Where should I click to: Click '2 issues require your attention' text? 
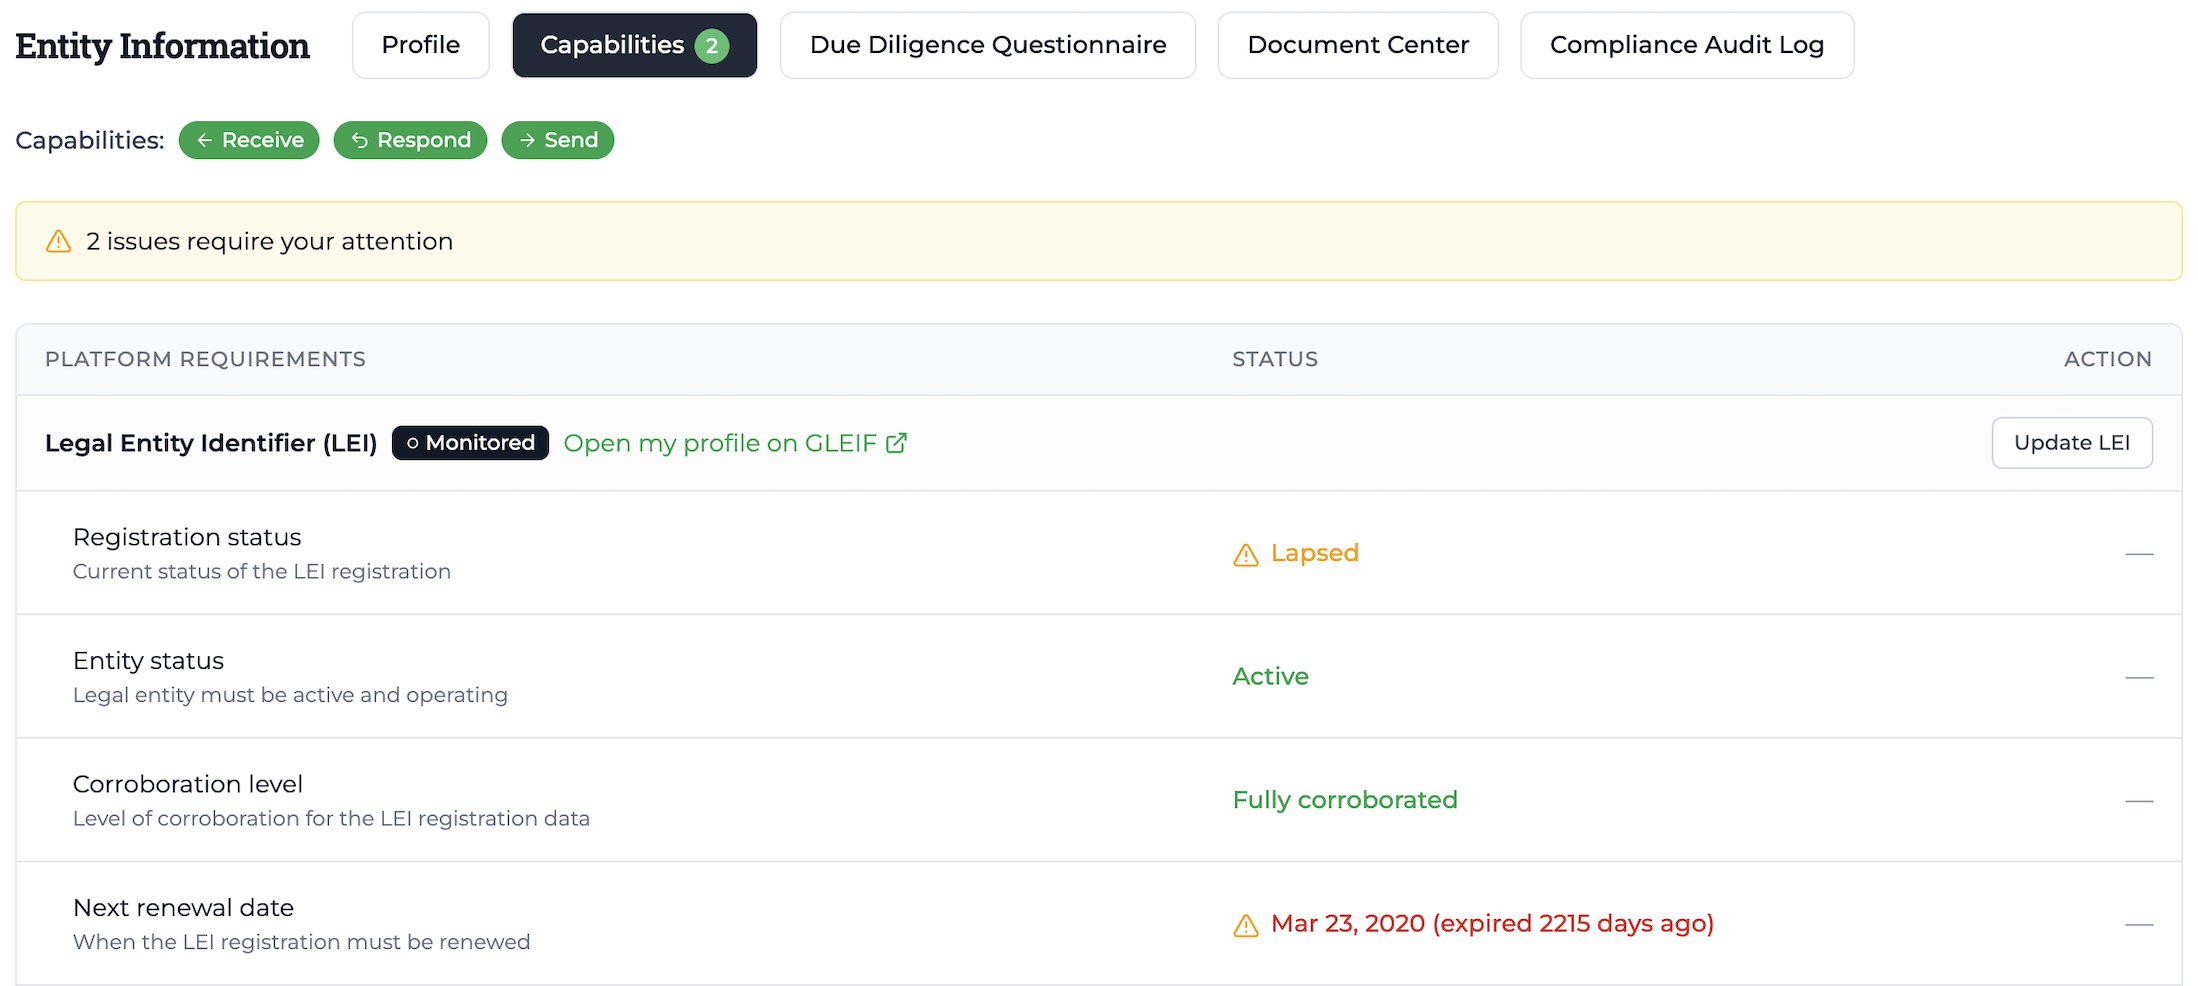click(270, 241)
